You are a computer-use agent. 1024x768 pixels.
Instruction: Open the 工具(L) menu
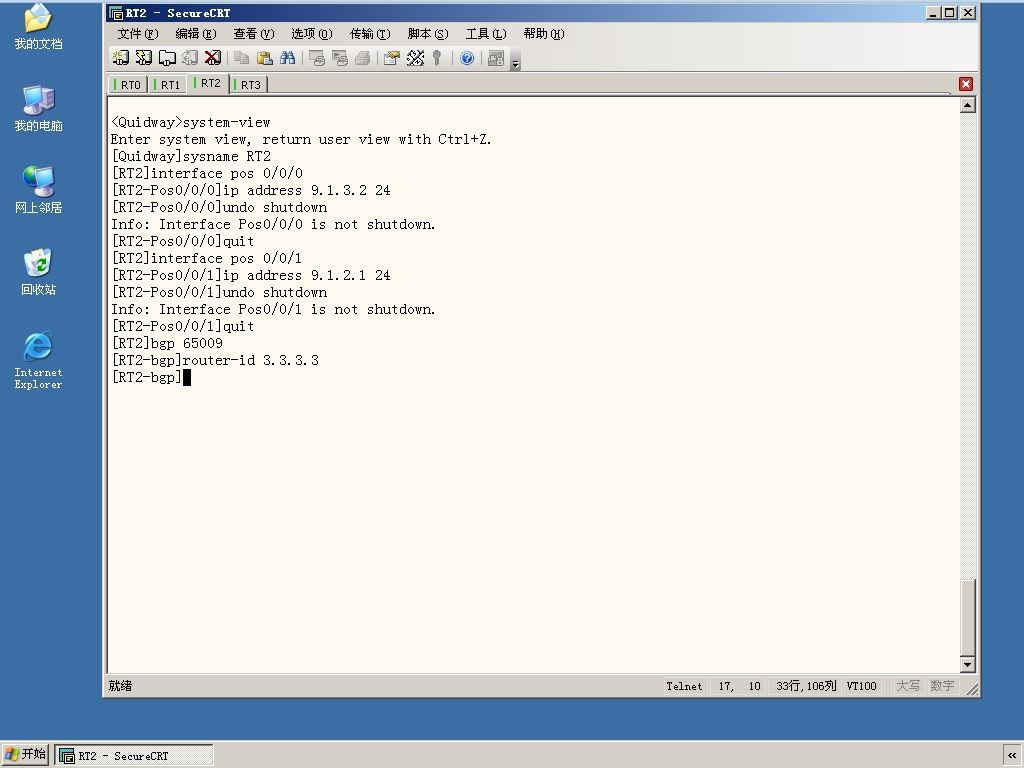coord(485,34)
